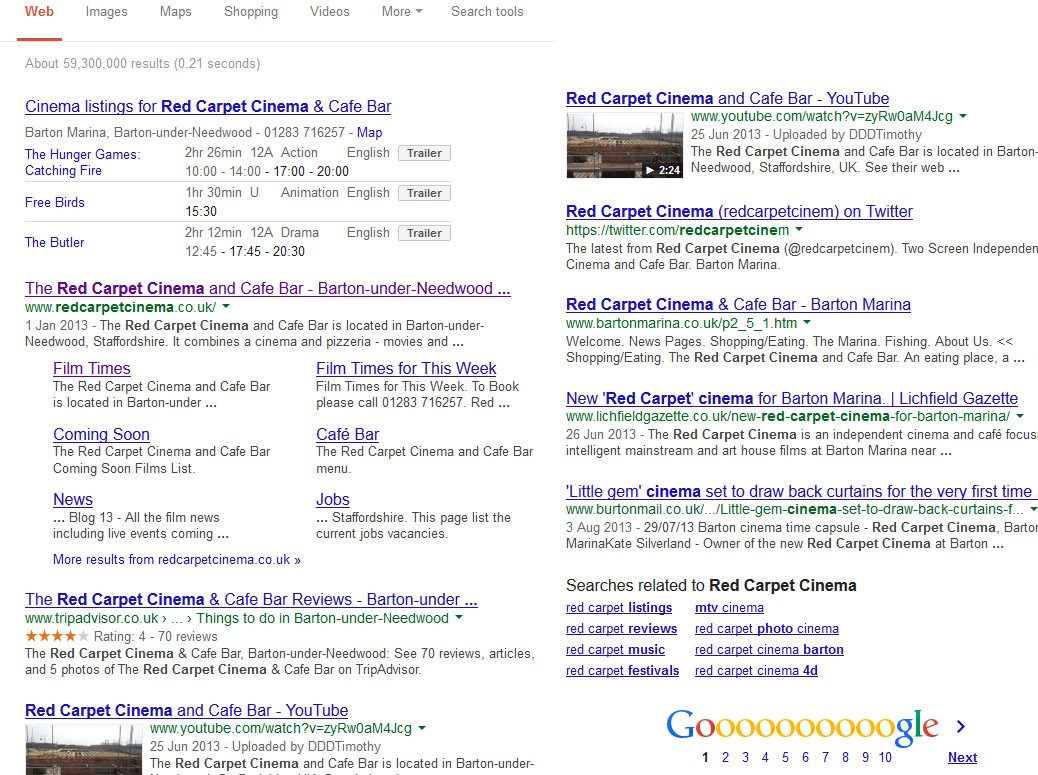Open the Lichfield Gazette result
This screenshot has height=775, width=1038.
(792, 398)
